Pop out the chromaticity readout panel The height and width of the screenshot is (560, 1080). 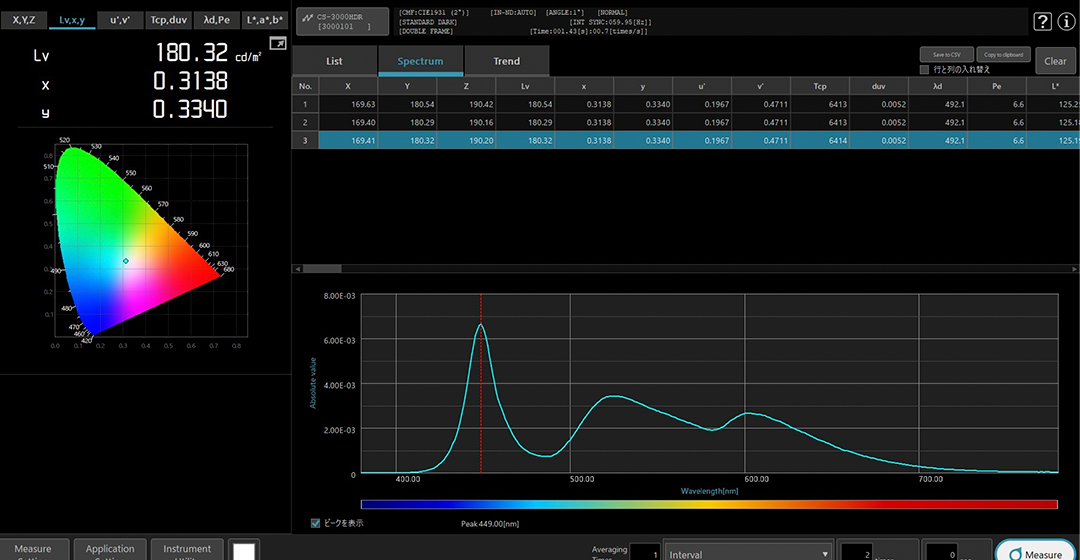pyautogui.click(x=278, y=43)
